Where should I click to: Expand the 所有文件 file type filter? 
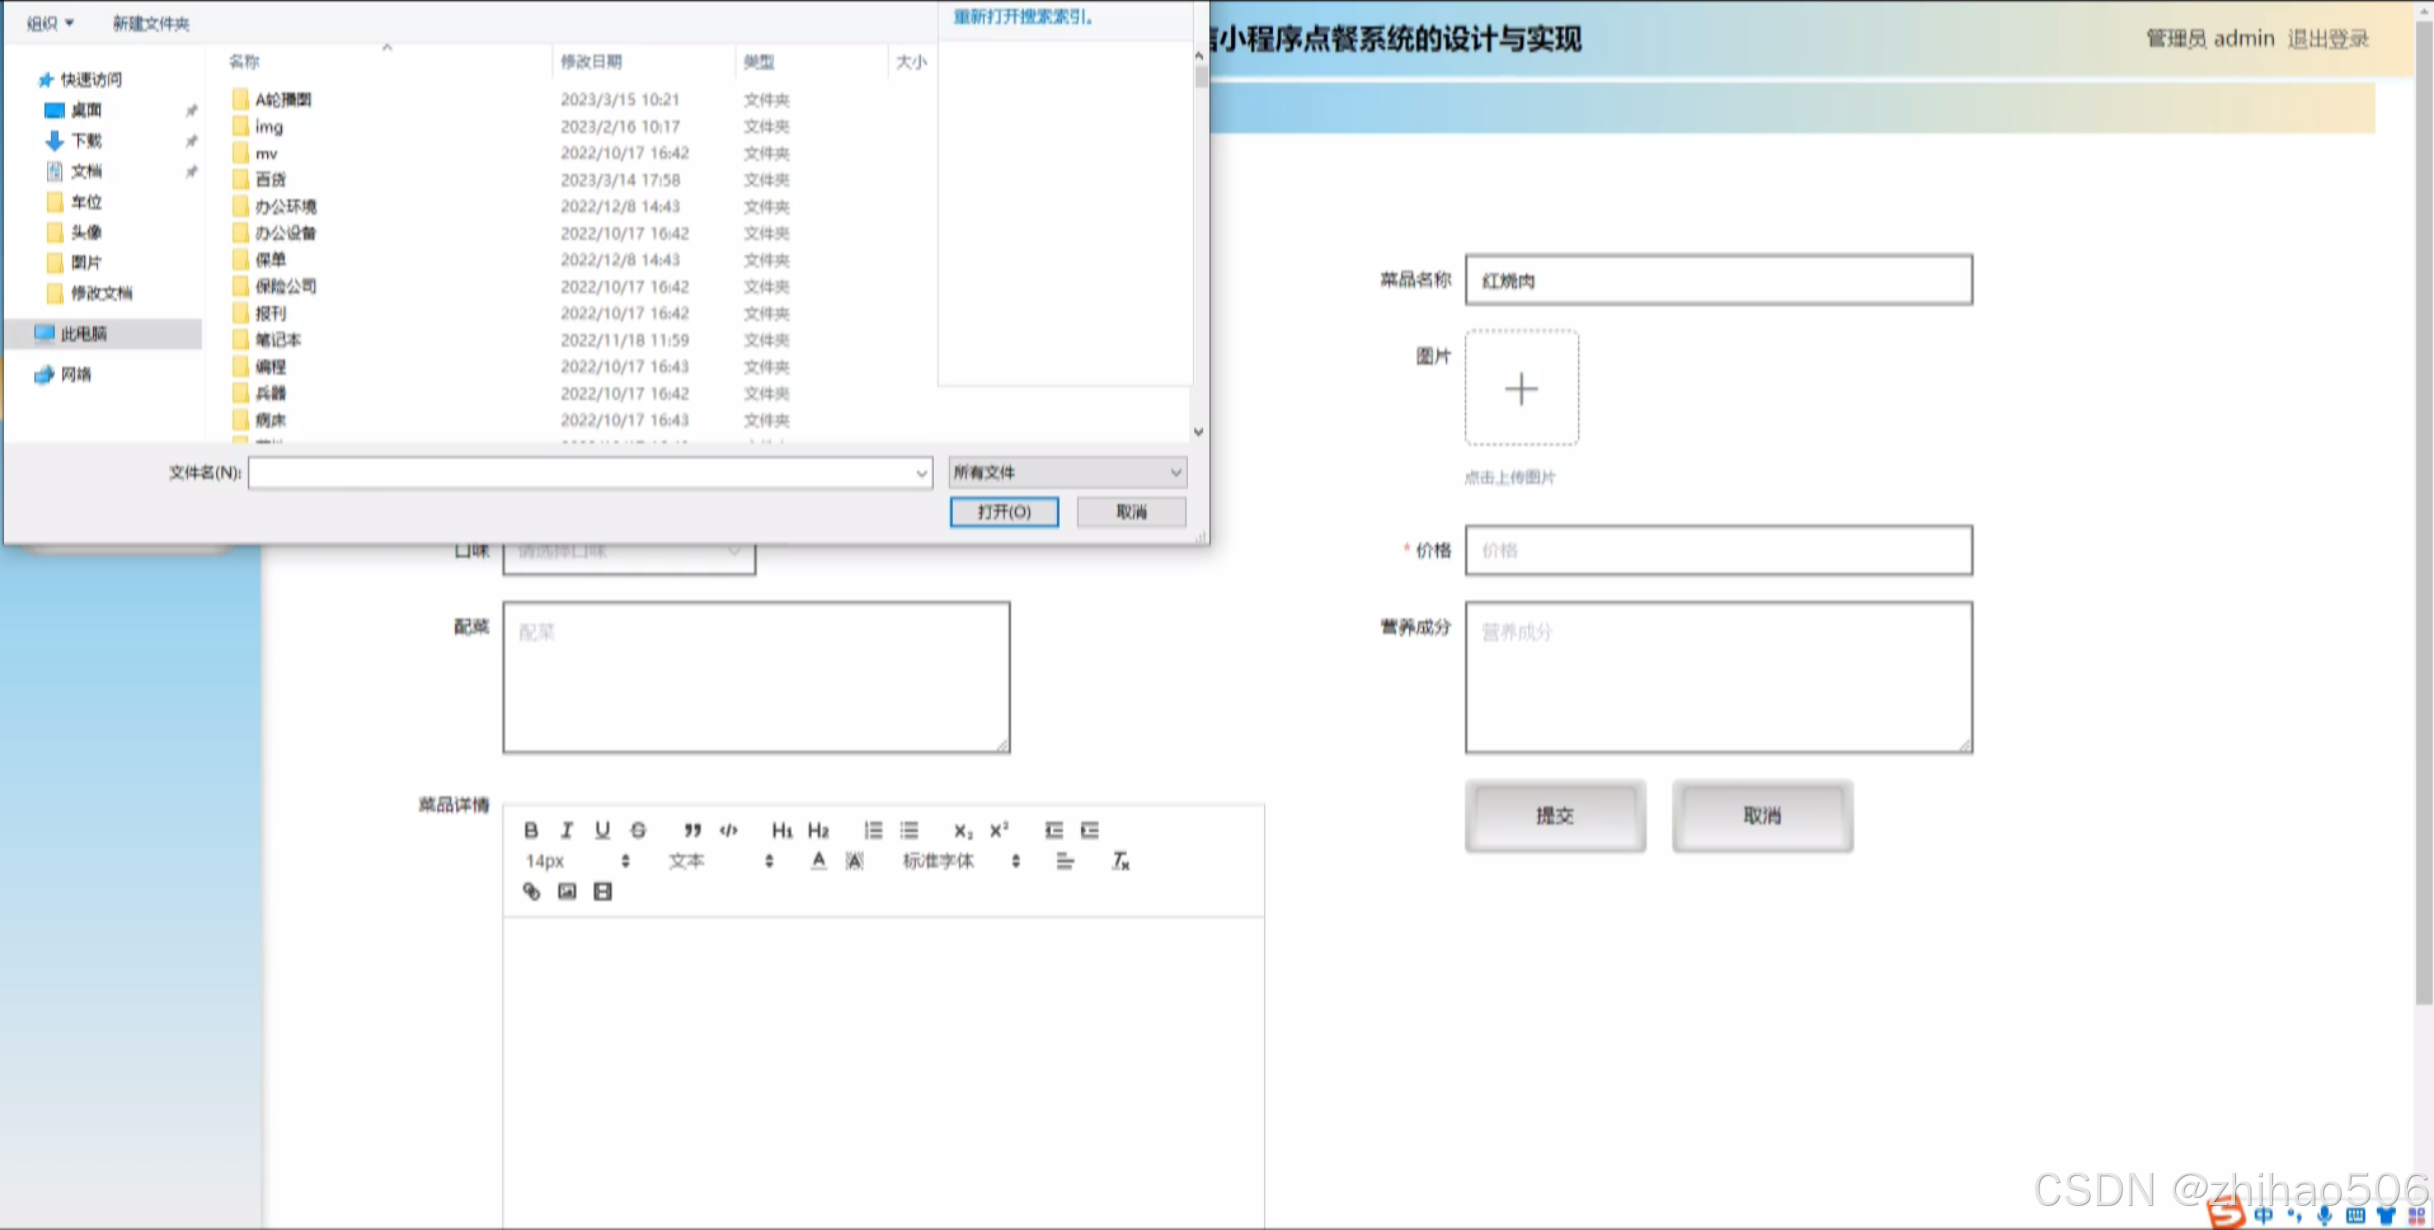click(x=1067, y=472)
